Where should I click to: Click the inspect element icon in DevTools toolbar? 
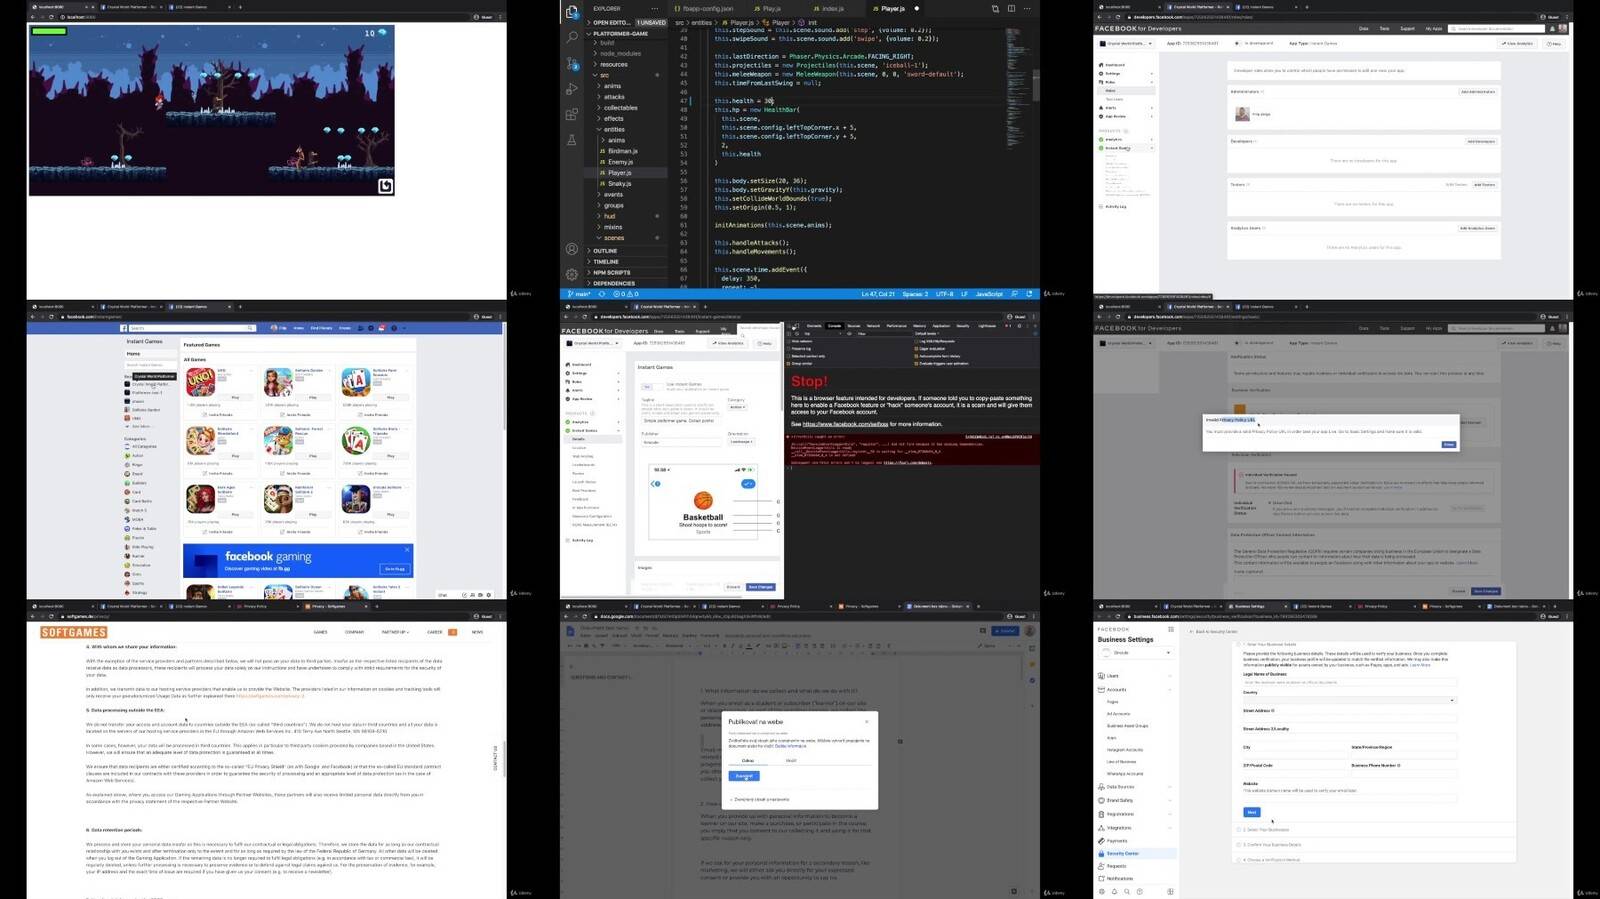tap(787, 325)
